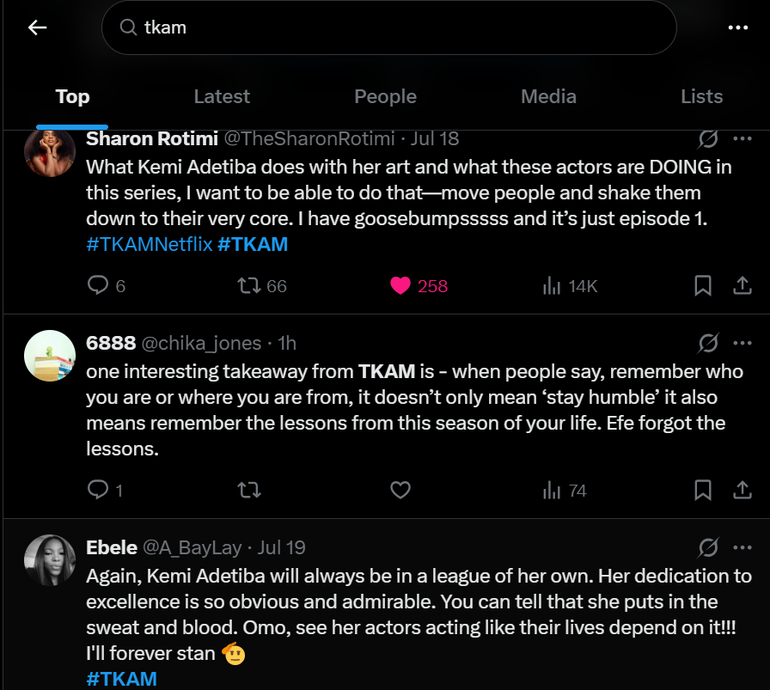This screenshot has height=690, width=770.
Task: Click the search field containing tkam
Action: tap(390, 28)
